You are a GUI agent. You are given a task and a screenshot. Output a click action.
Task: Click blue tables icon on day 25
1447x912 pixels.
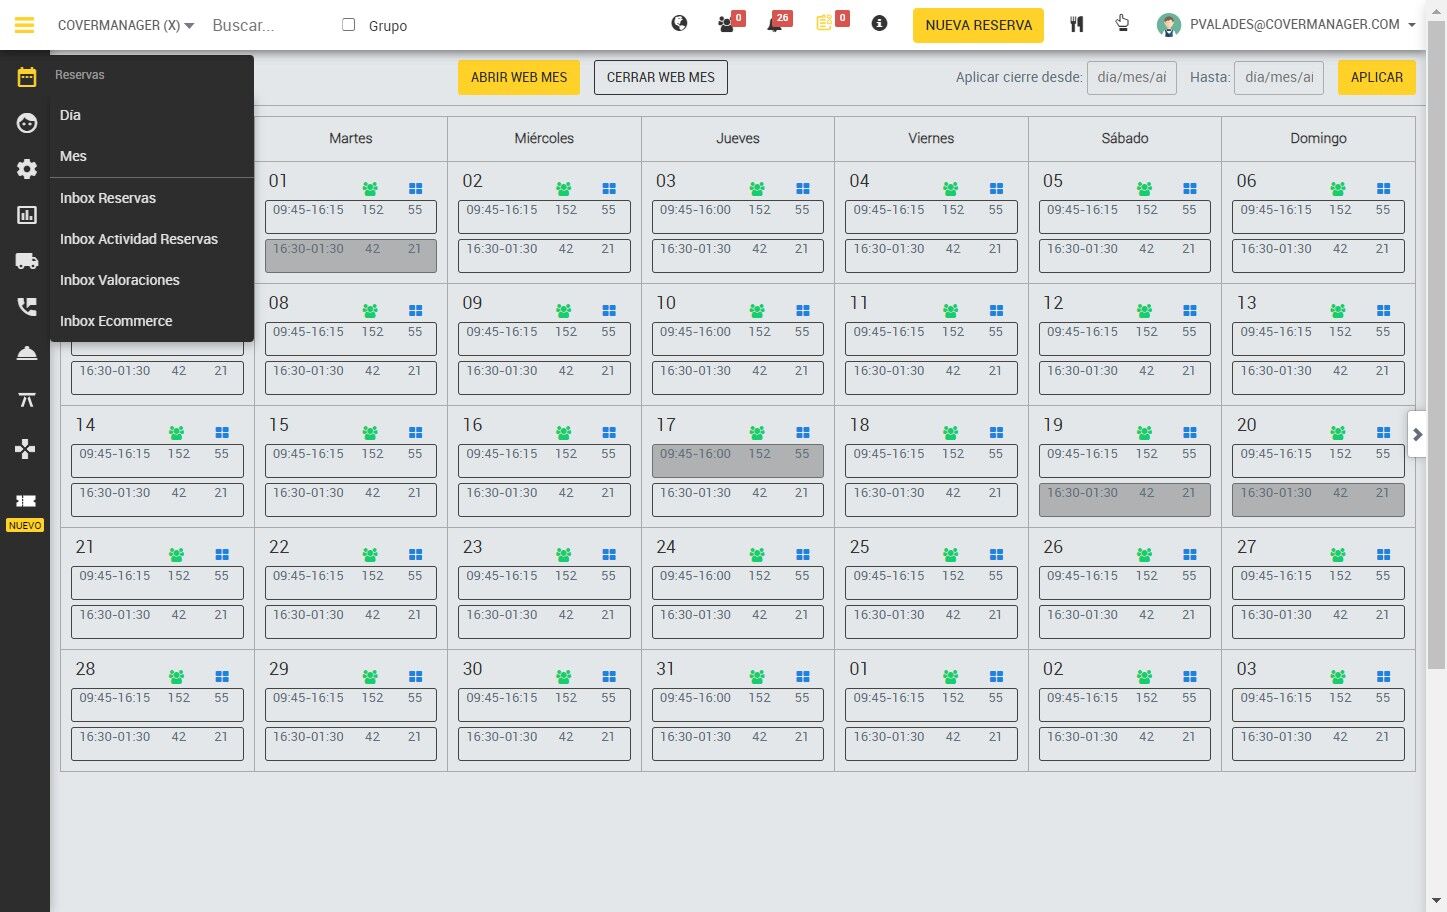click(x=996, y=555)
